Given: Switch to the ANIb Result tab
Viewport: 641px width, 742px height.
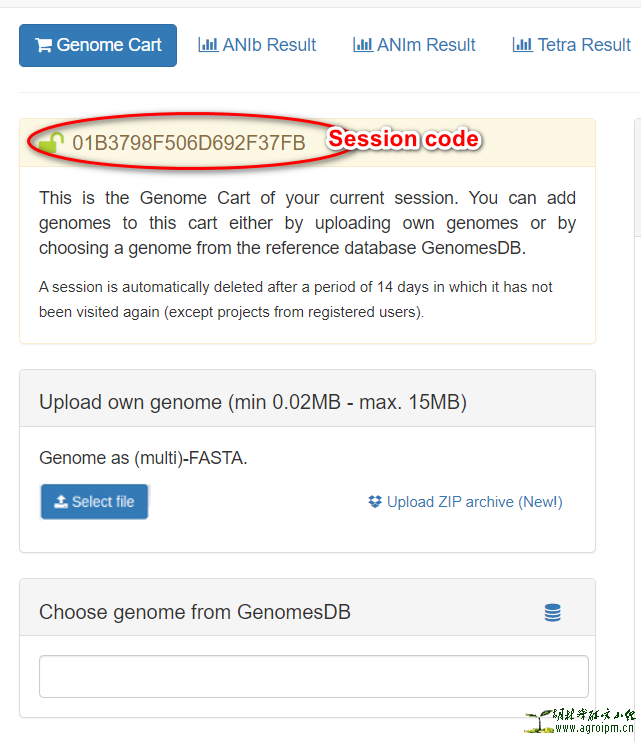Looking at the screenshot, I should tap(258, 45).
